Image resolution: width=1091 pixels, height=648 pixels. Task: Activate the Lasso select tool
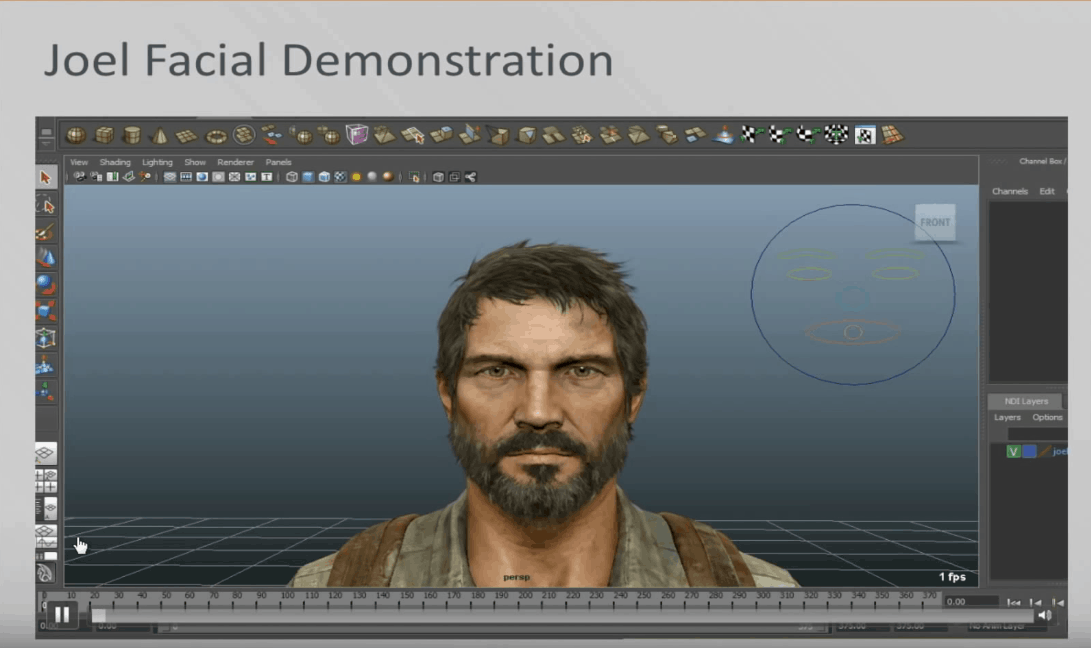point(46,205)
